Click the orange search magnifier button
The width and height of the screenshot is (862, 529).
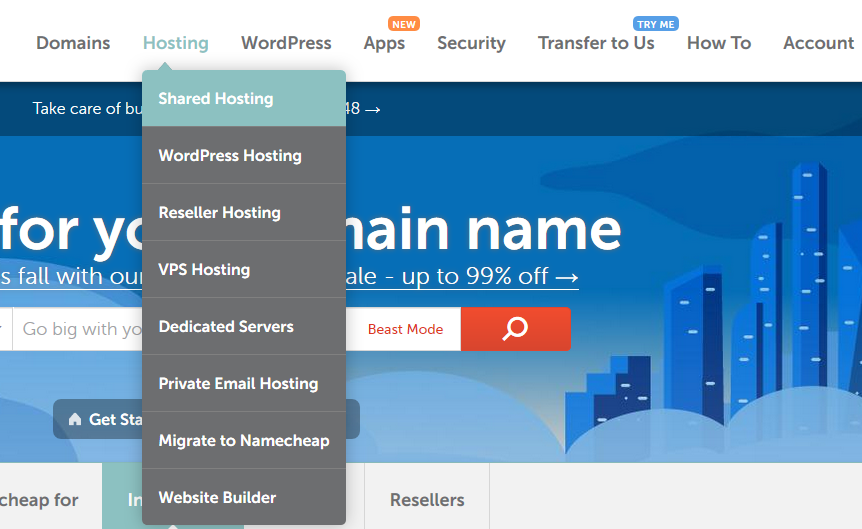point(516,329)
